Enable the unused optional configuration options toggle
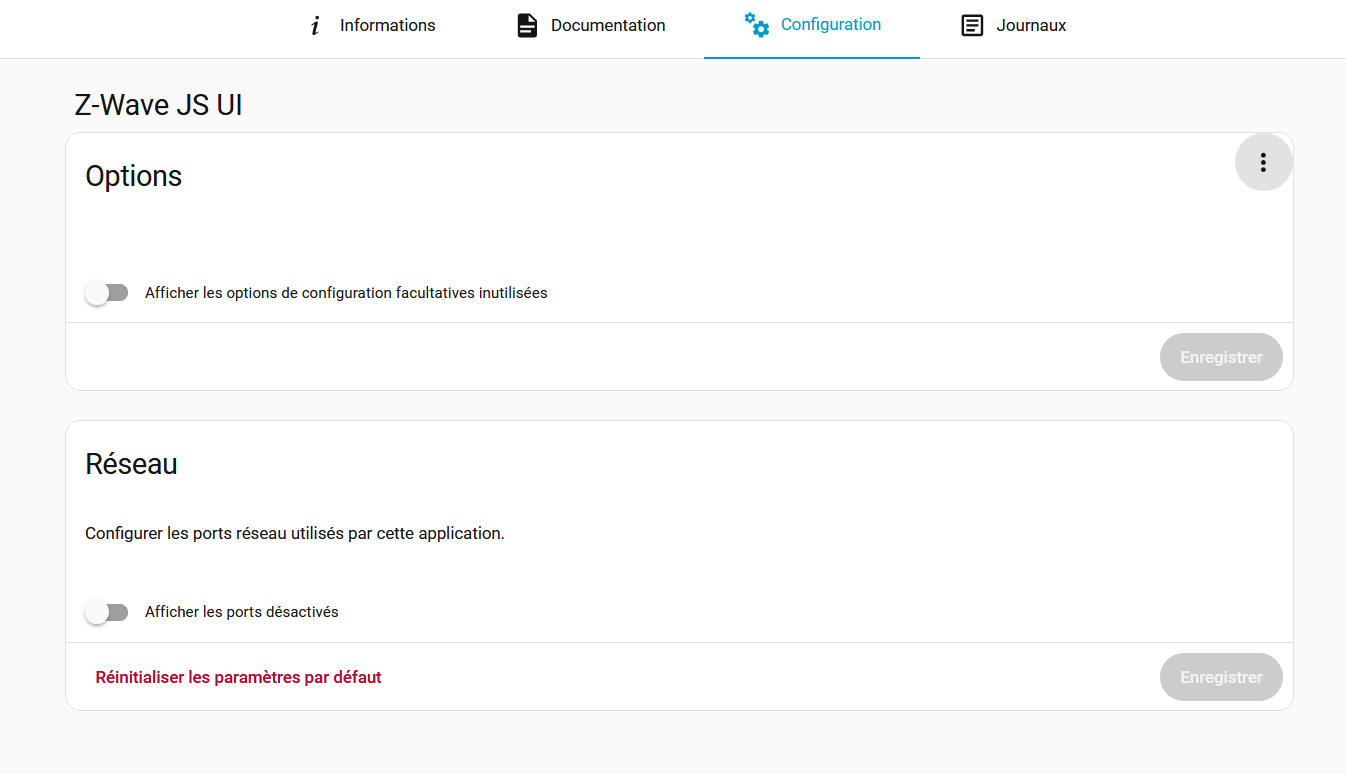The width and height of the screenshot is (1346, 774). (107, 293)
